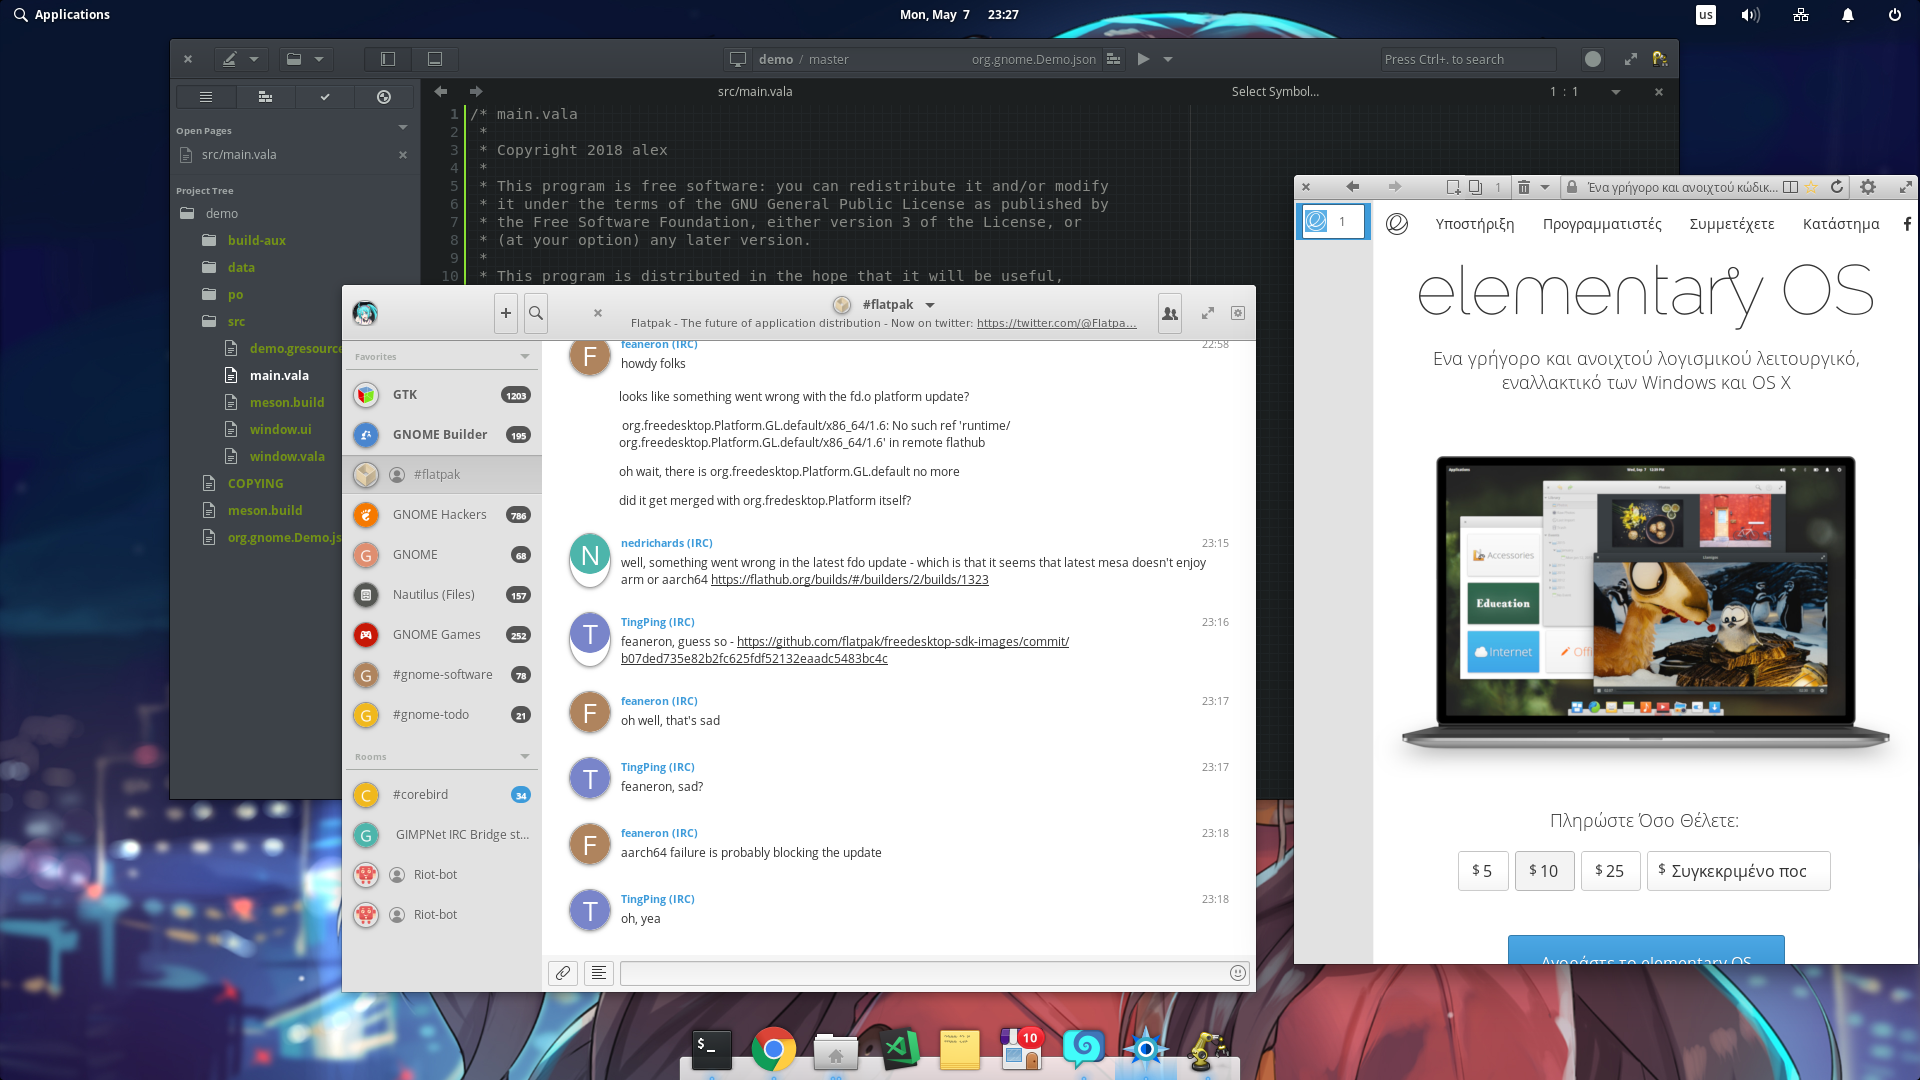Click attach file paperclip icon
1920x1080 pixels.
coord(563,973)
